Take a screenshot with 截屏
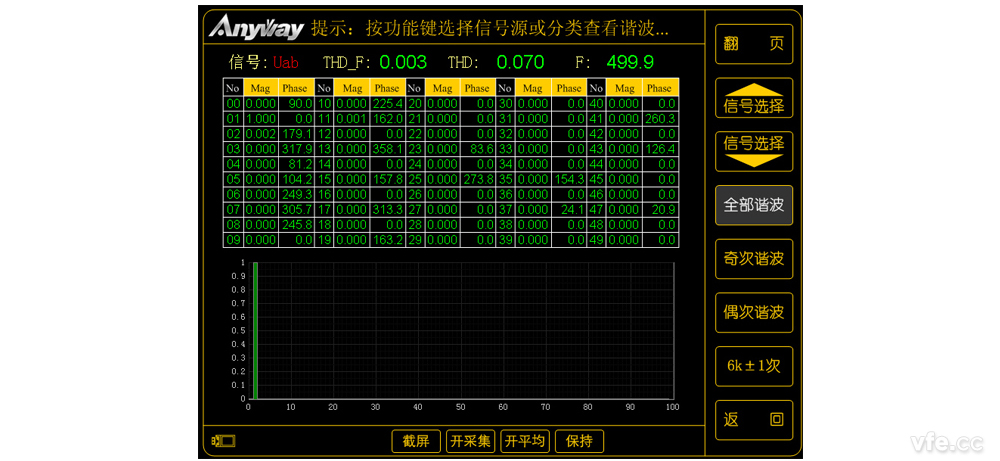The height and width of the screenshot is (461, 1000). (x=416, y=441)
